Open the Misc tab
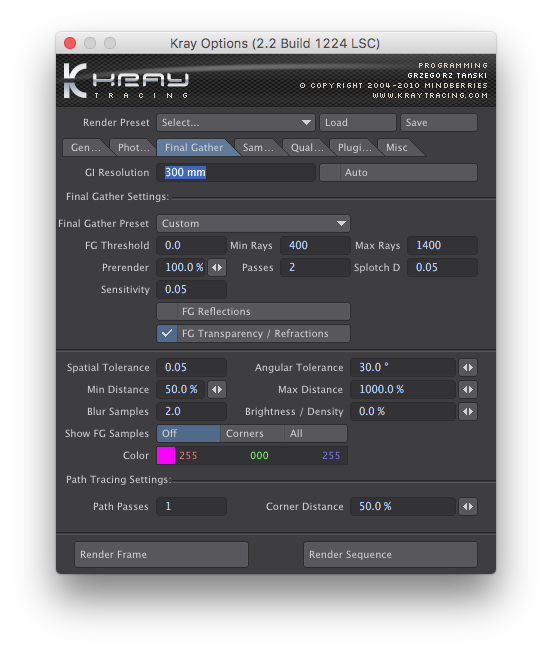Image resolution: width=552 pixels, height=654 pixels. (x=397, y=148)
